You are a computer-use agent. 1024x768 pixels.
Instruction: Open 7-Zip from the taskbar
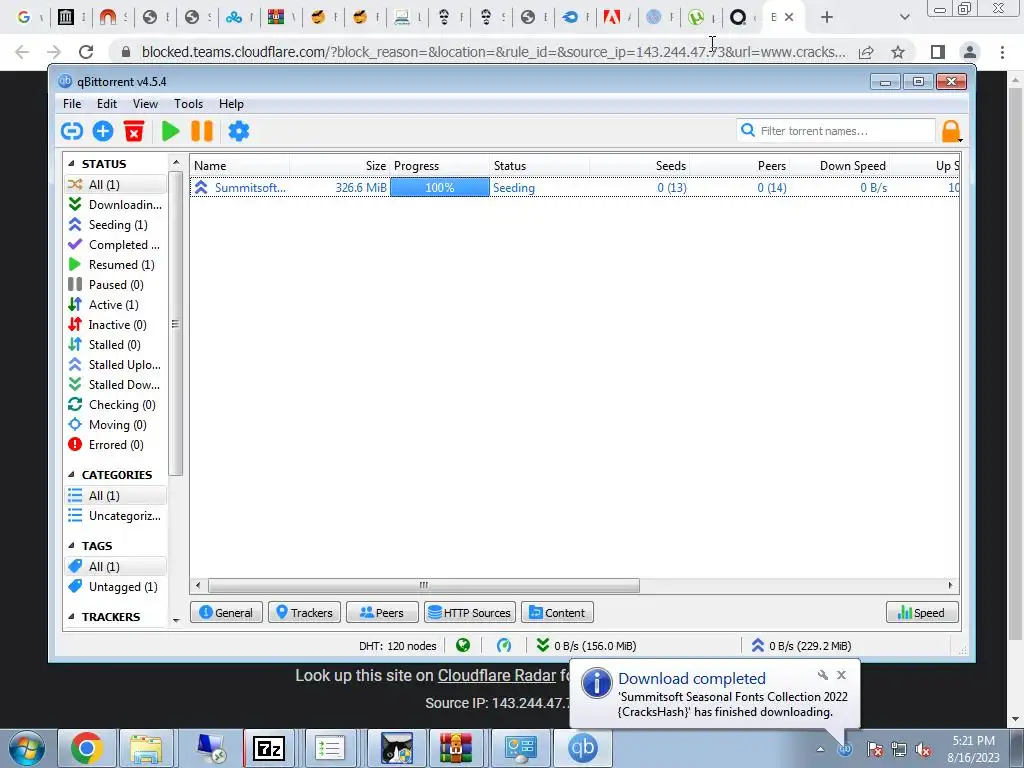click(x=269, y=748)
